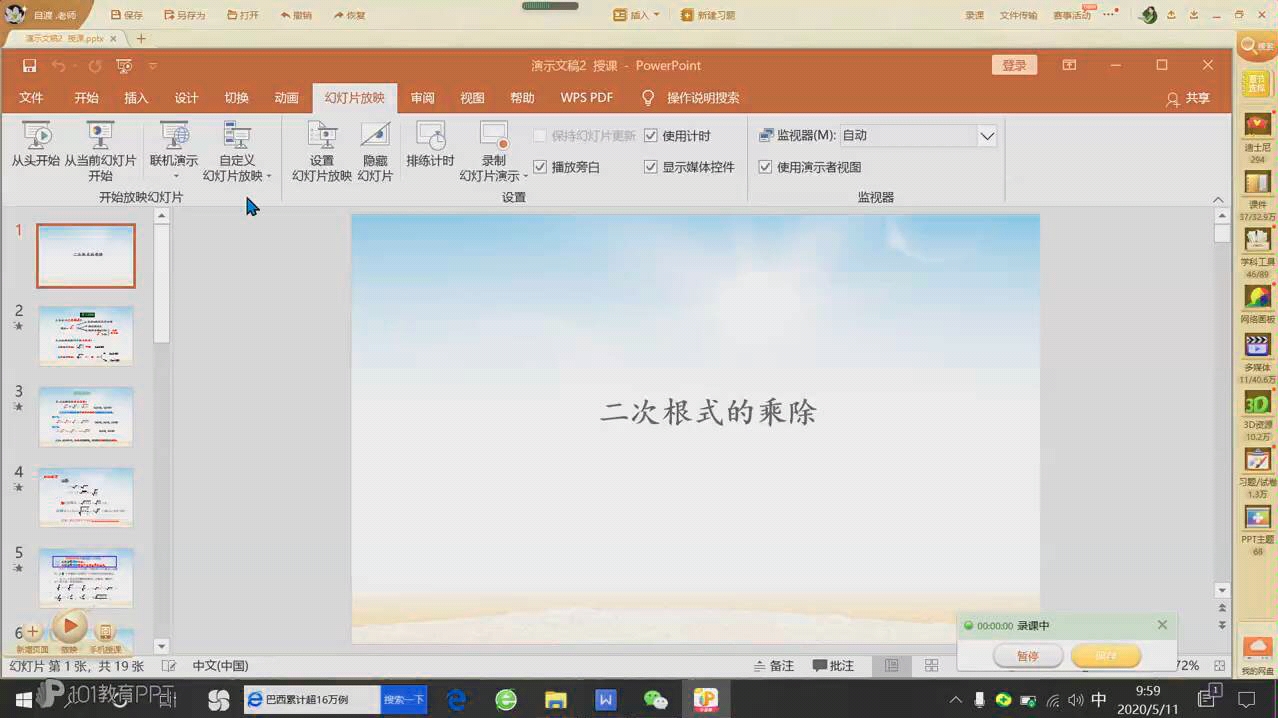Click the 登录 button in title bar
The width and height of the screenshot is (1278, 718).
tap(1013, 64)
